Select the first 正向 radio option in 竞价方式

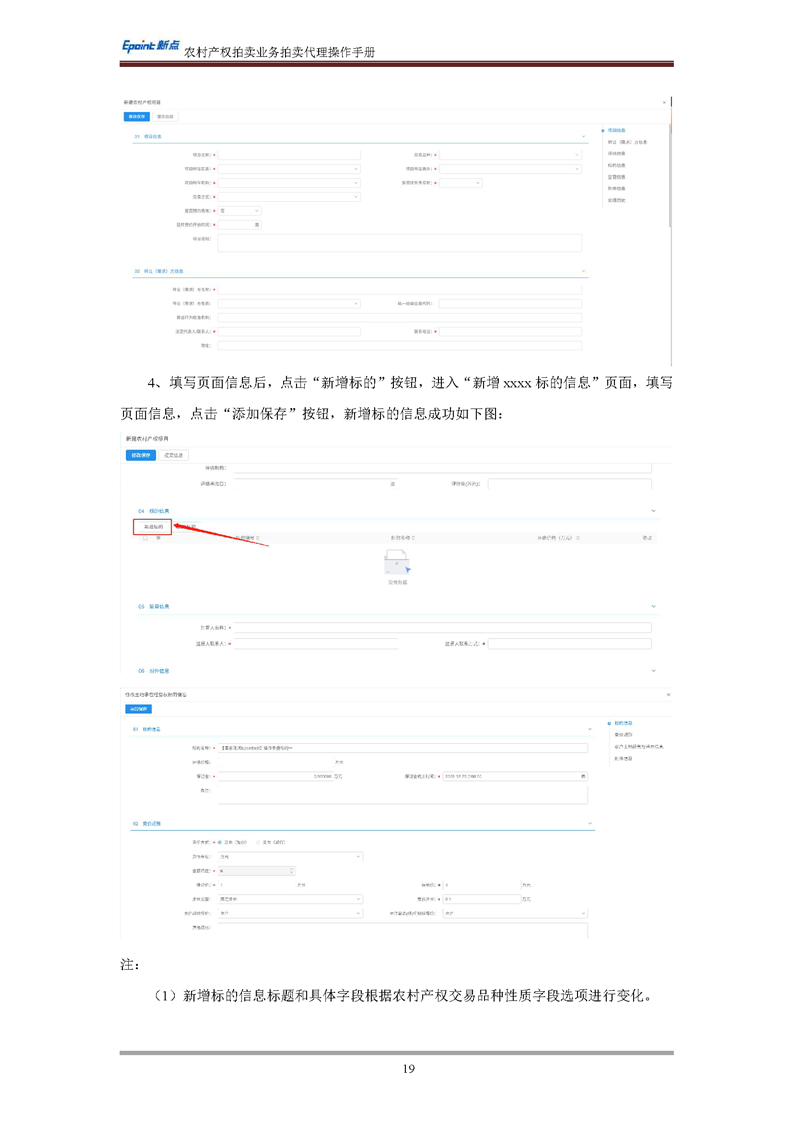tap(219, 842)
